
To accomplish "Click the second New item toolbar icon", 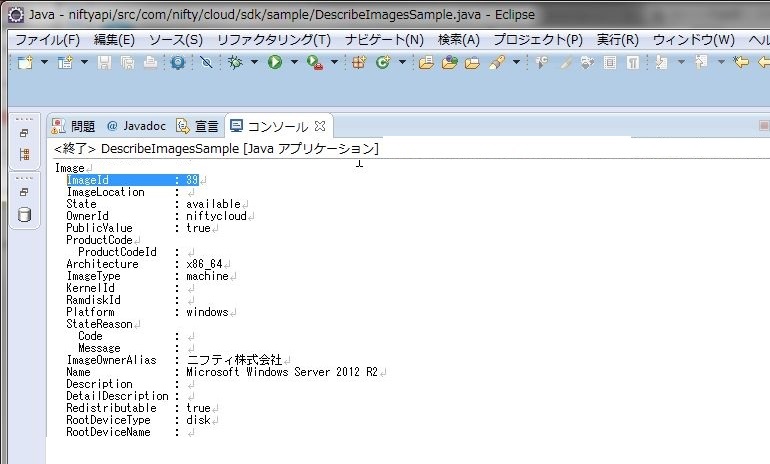I will tap(65, 62).
